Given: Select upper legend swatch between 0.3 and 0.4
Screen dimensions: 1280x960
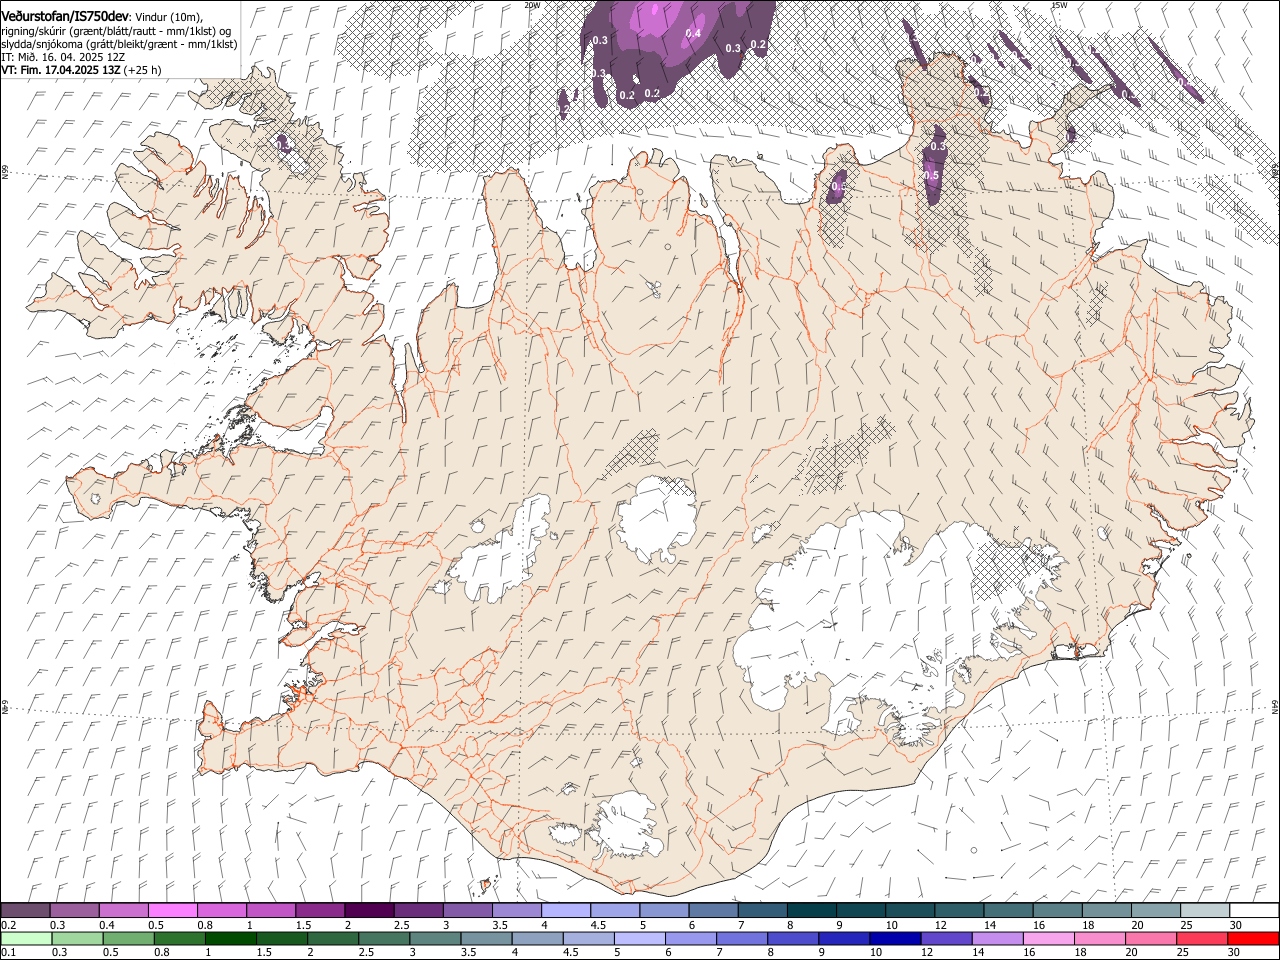Looking at the screenshot, I should click(x=75, y=910).
